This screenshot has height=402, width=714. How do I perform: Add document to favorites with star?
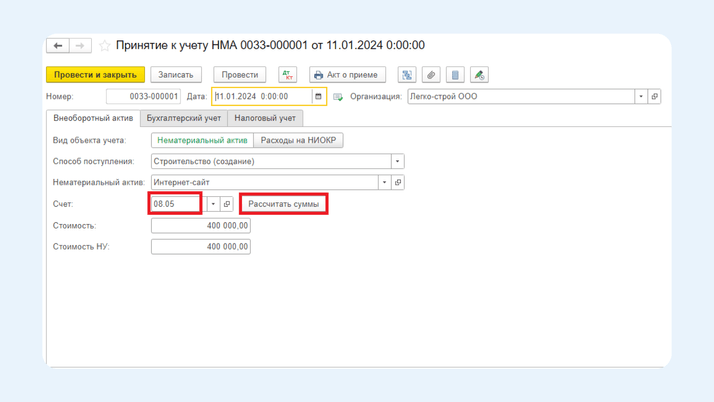104,46
